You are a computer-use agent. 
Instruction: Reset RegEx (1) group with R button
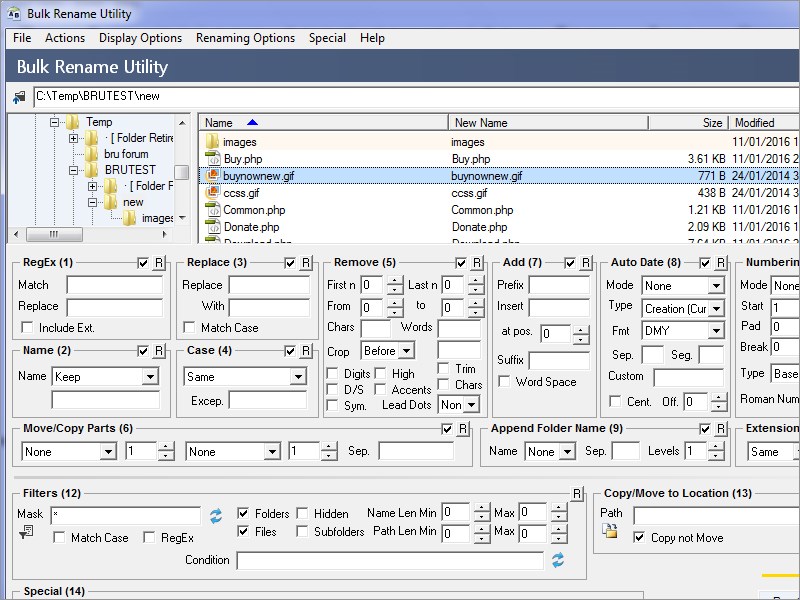click(x=159, y=263)
